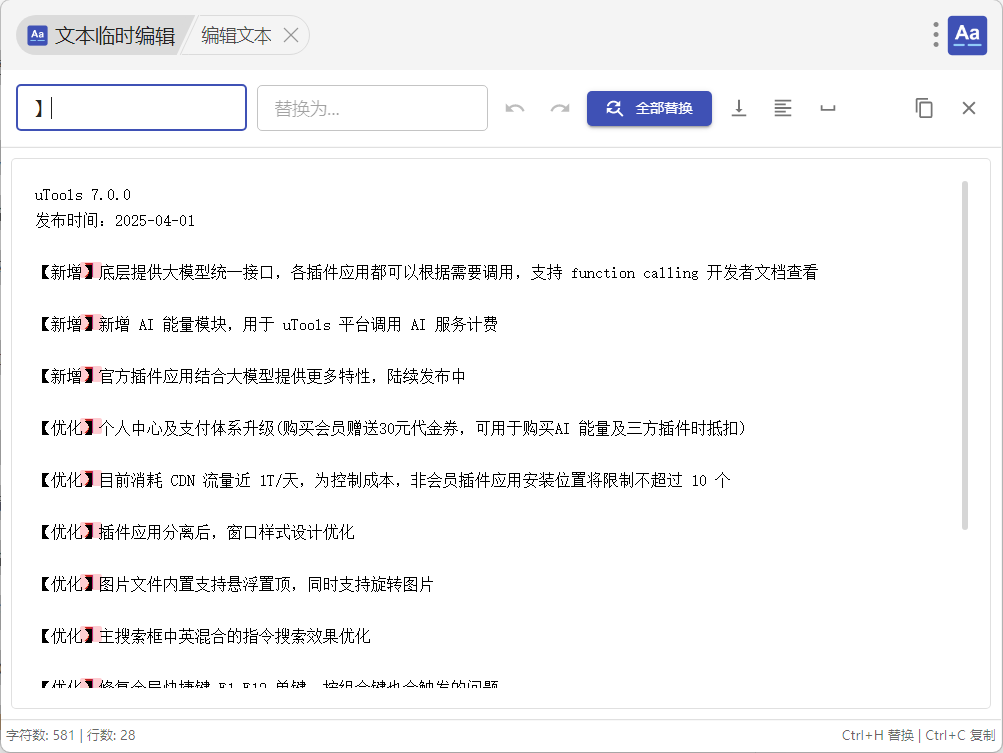
Task: Click the copy text icon
Action: click(924, 108)
